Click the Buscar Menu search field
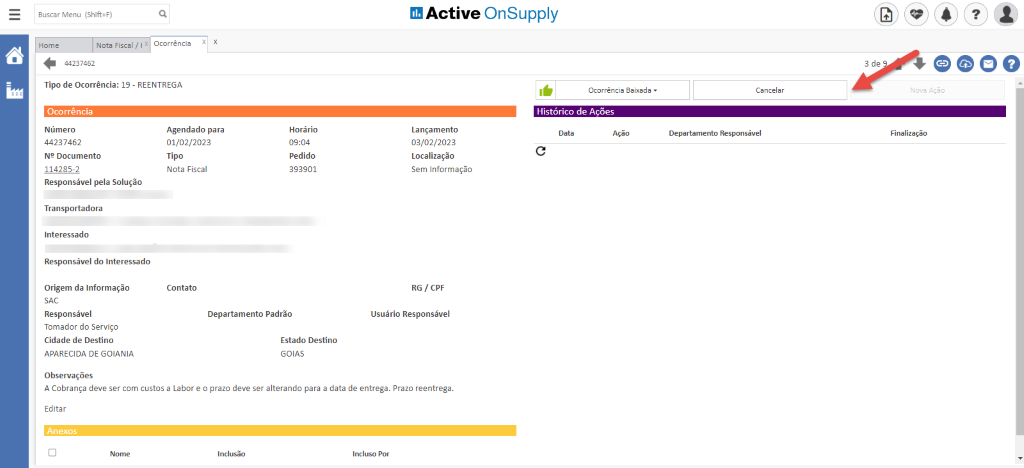The width and height of the screenshot is (1024, 468). 94,15
